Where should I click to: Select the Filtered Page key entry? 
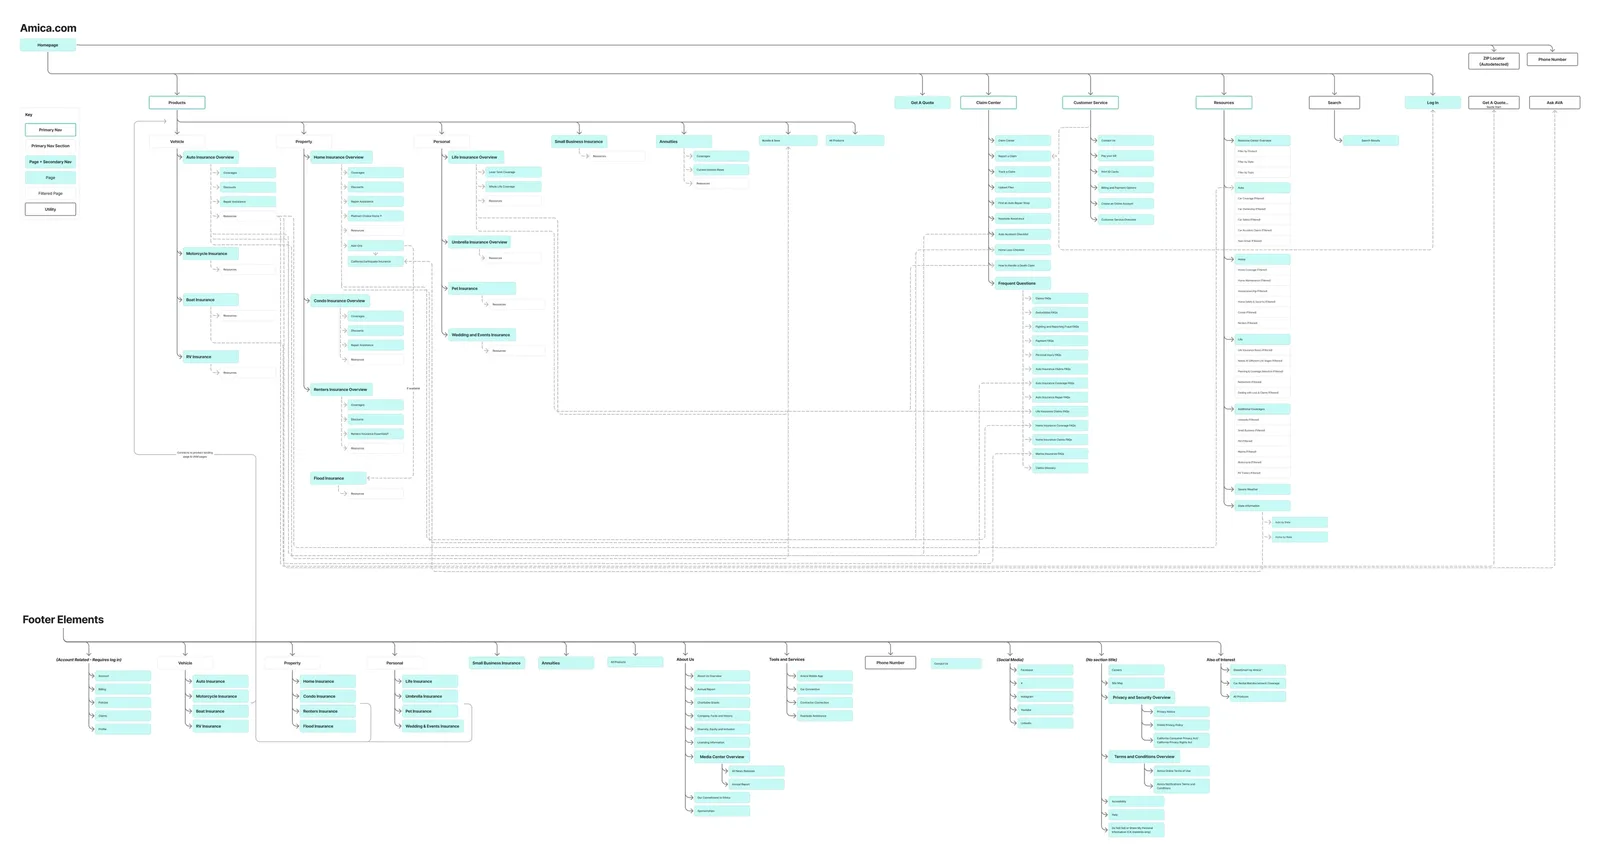(50, 193)
